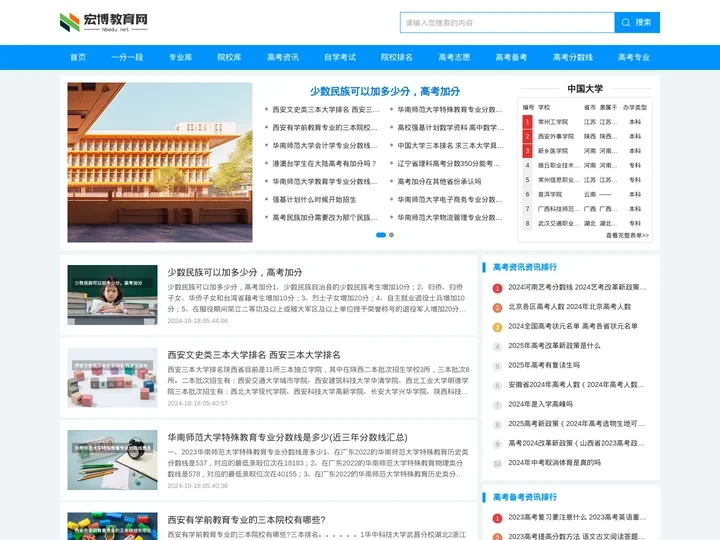
Task: Open thumbnail of 少数民族加分 article
Action: click(x=112, y=295)
